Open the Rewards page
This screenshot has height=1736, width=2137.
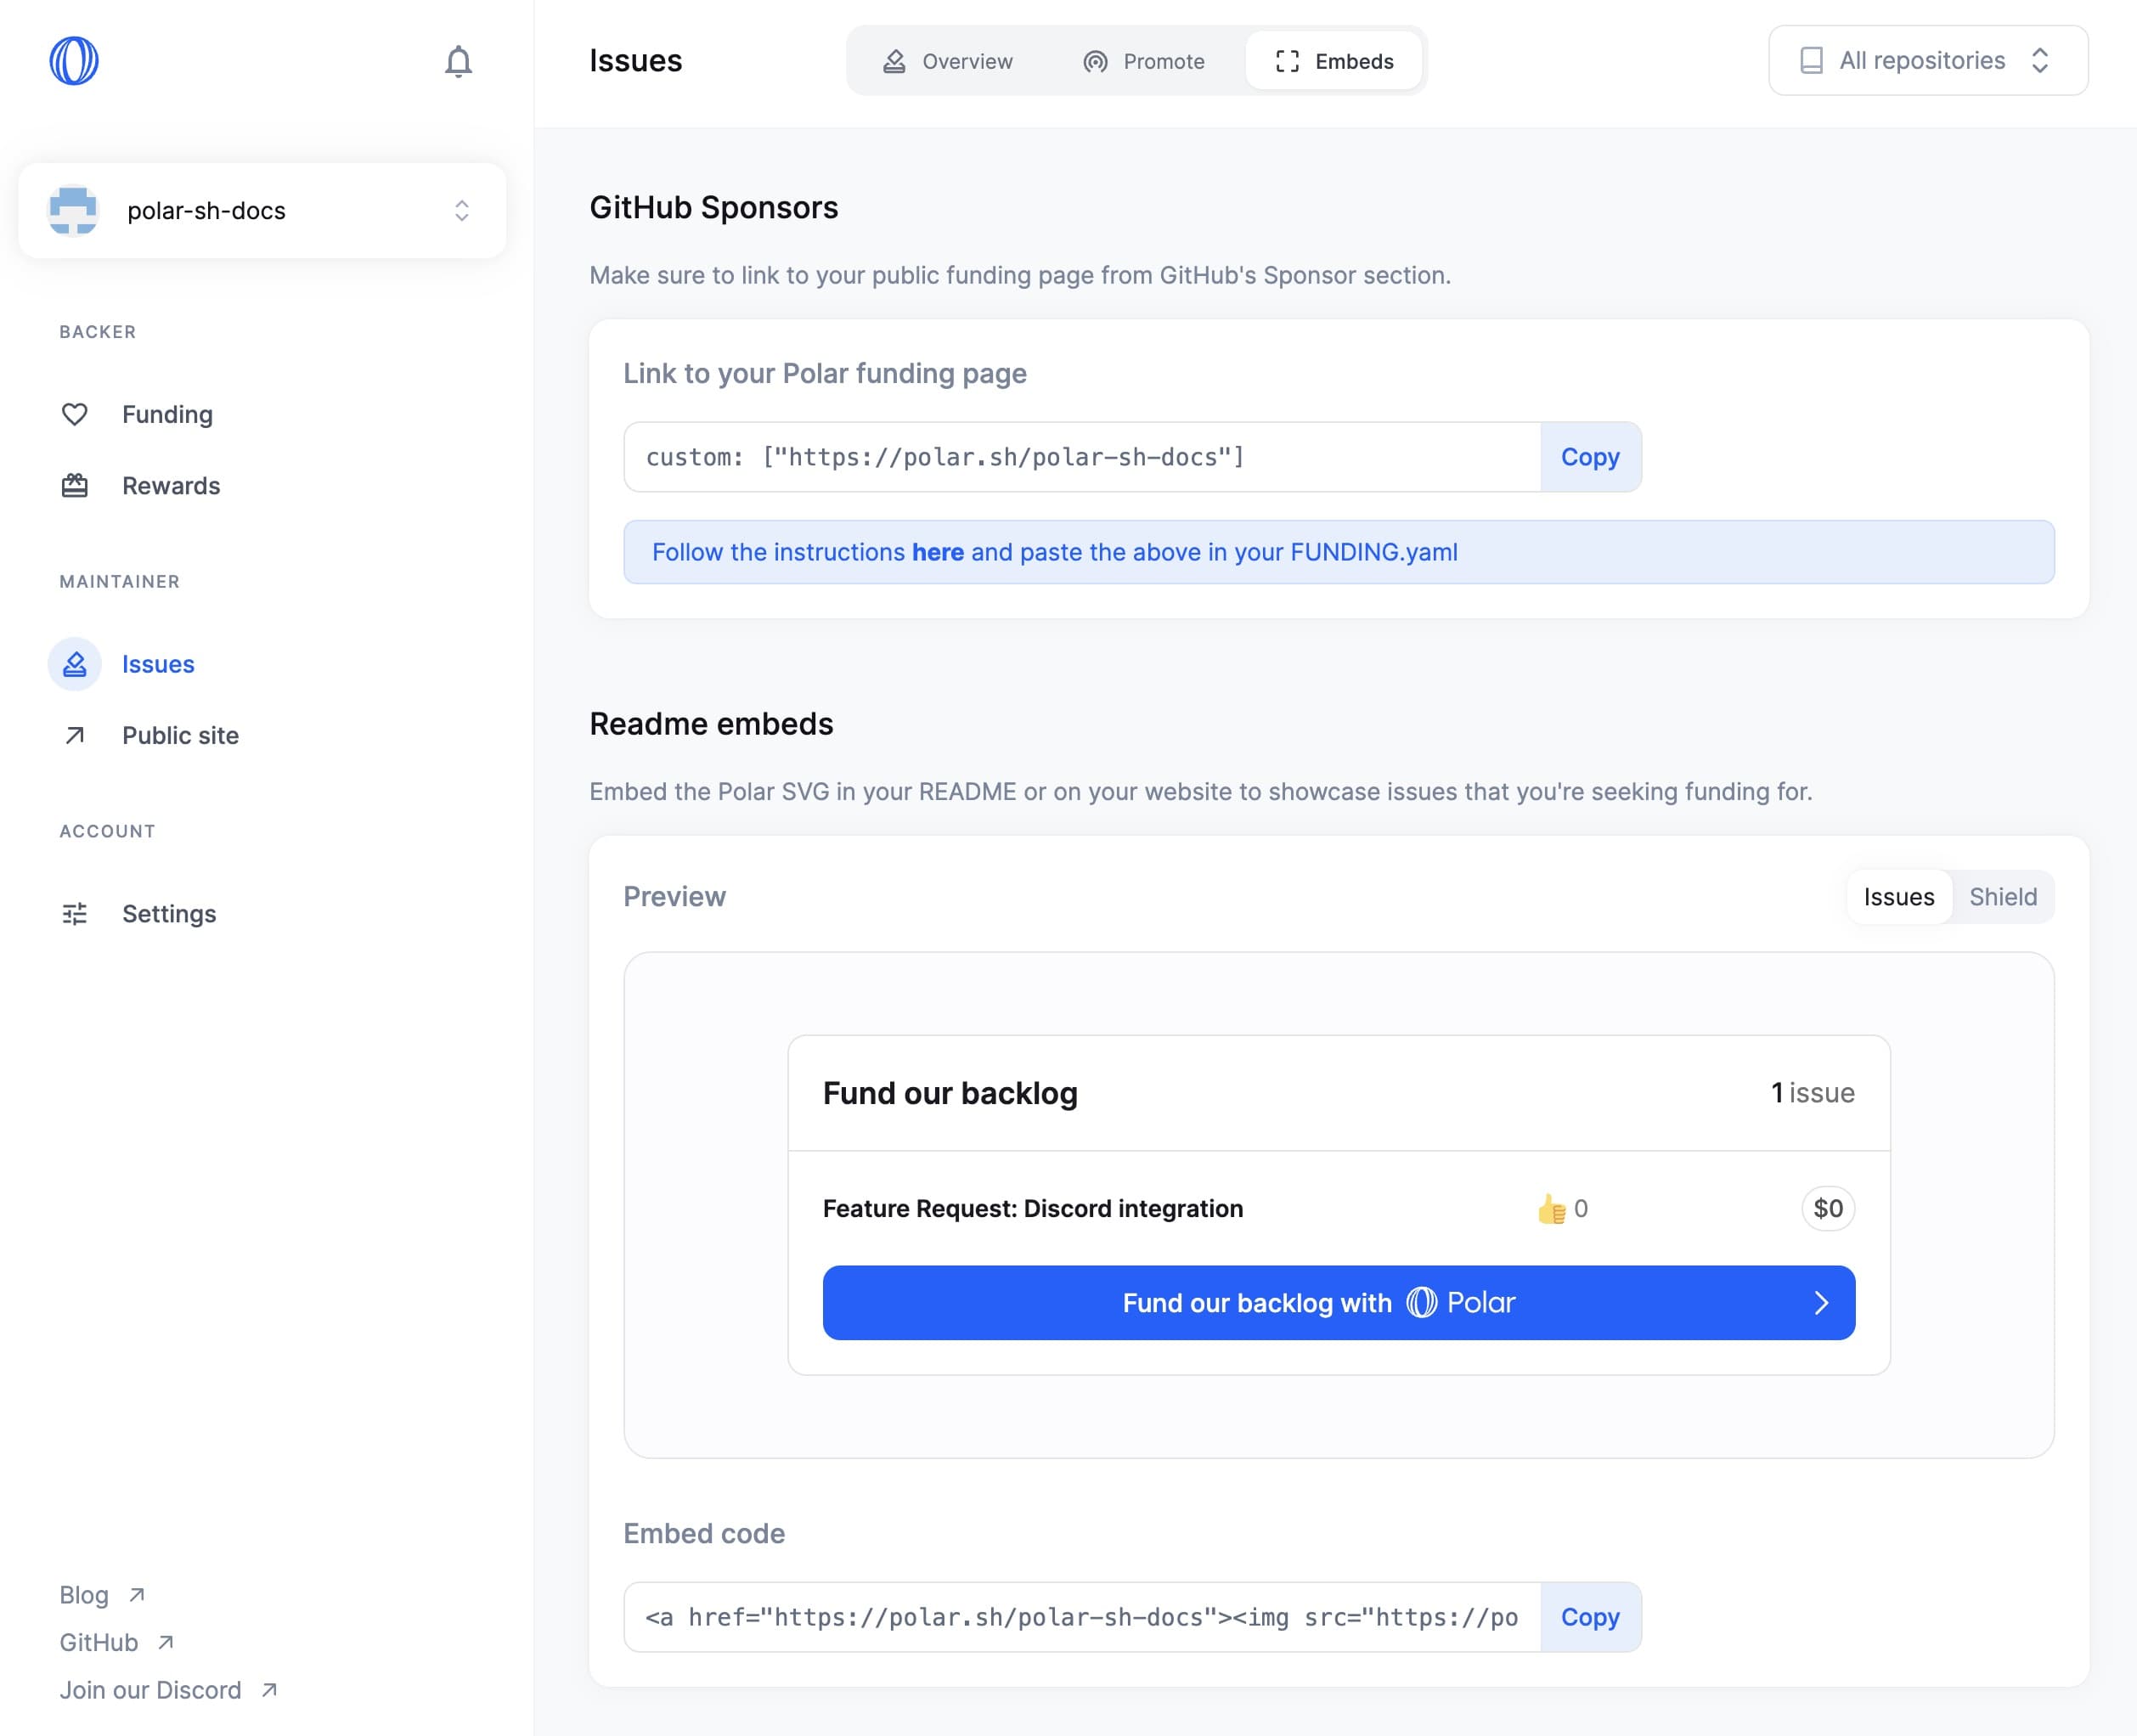(171, 486)
